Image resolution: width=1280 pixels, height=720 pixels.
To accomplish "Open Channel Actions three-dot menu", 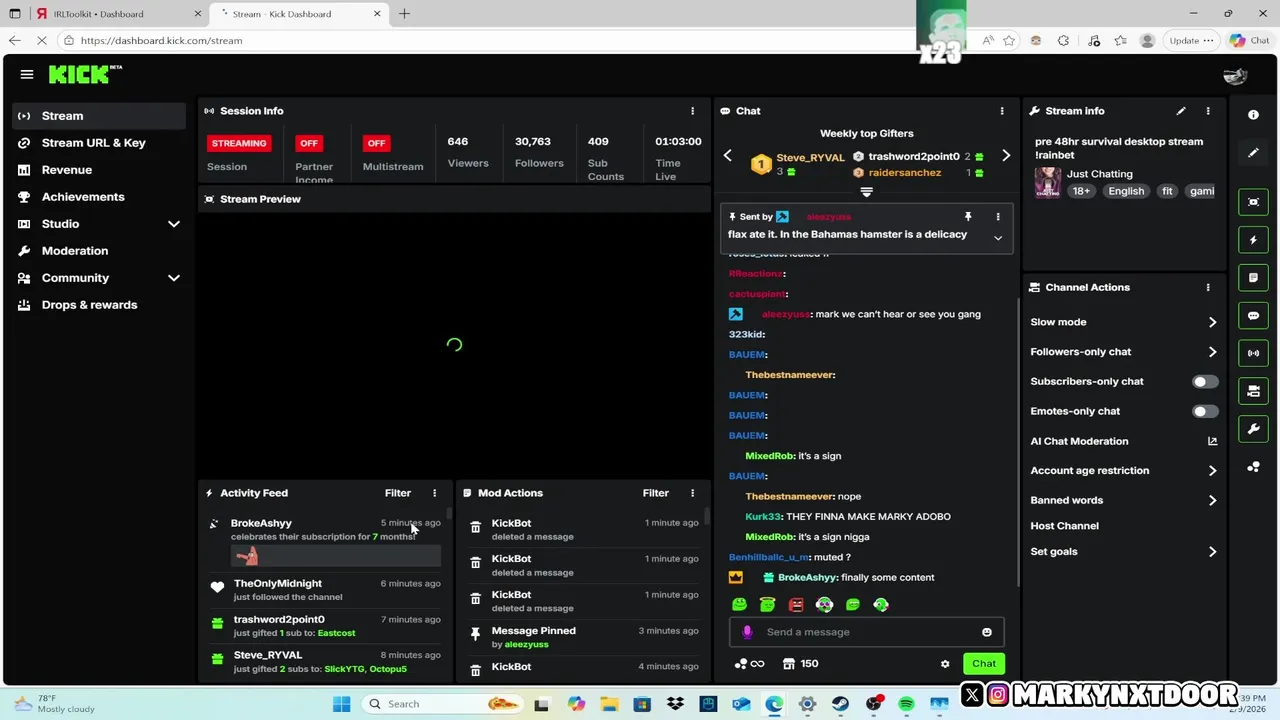I will coord(1208,287).
